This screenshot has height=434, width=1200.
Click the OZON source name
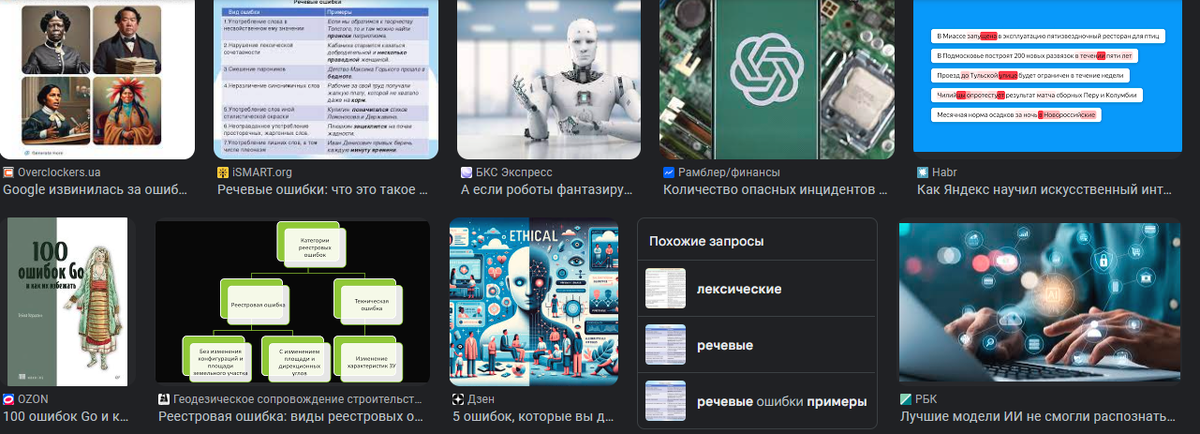[33, 399]
